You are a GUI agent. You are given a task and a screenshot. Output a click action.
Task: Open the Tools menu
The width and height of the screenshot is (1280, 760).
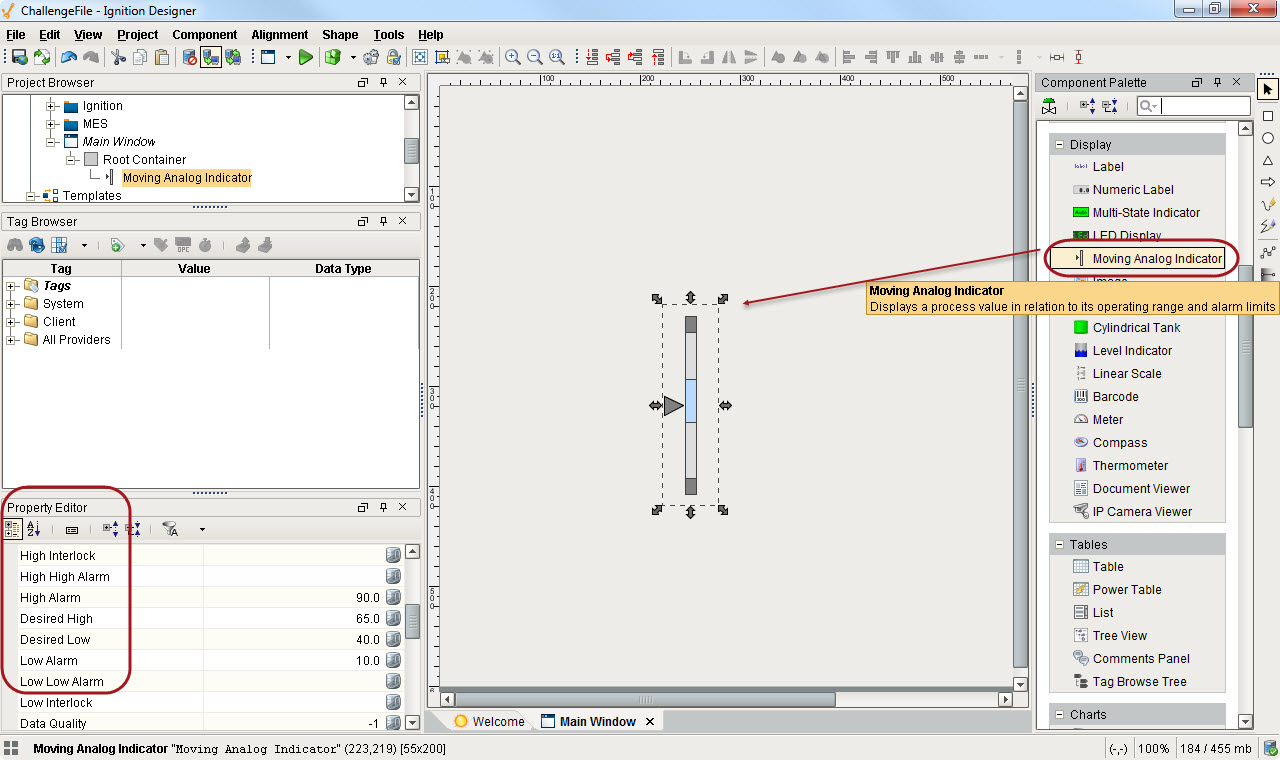(389, 35)
